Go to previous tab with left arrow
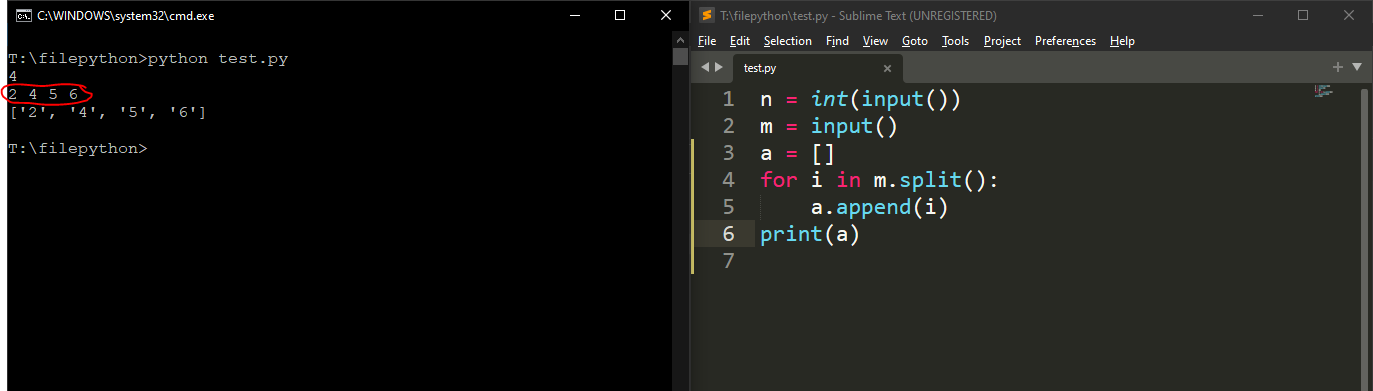The height and width of the screenshot is (391, 1373). pos(704,67)
